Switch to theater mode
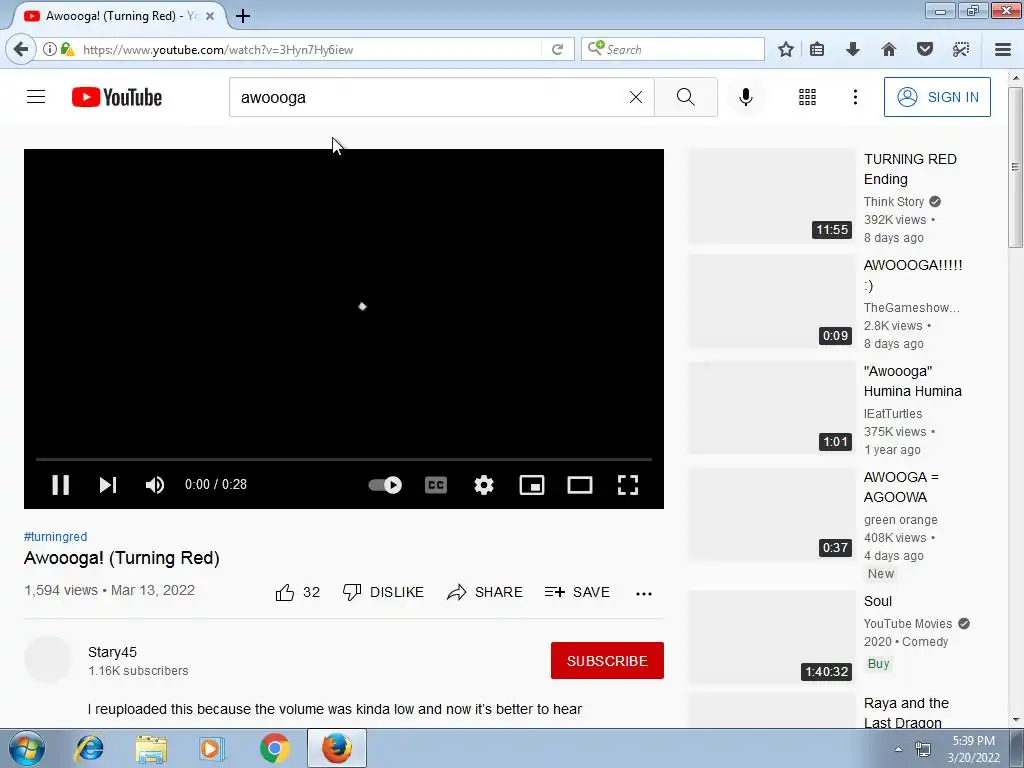This screenshot has height=768, width=1024. (x=580, y=485)
